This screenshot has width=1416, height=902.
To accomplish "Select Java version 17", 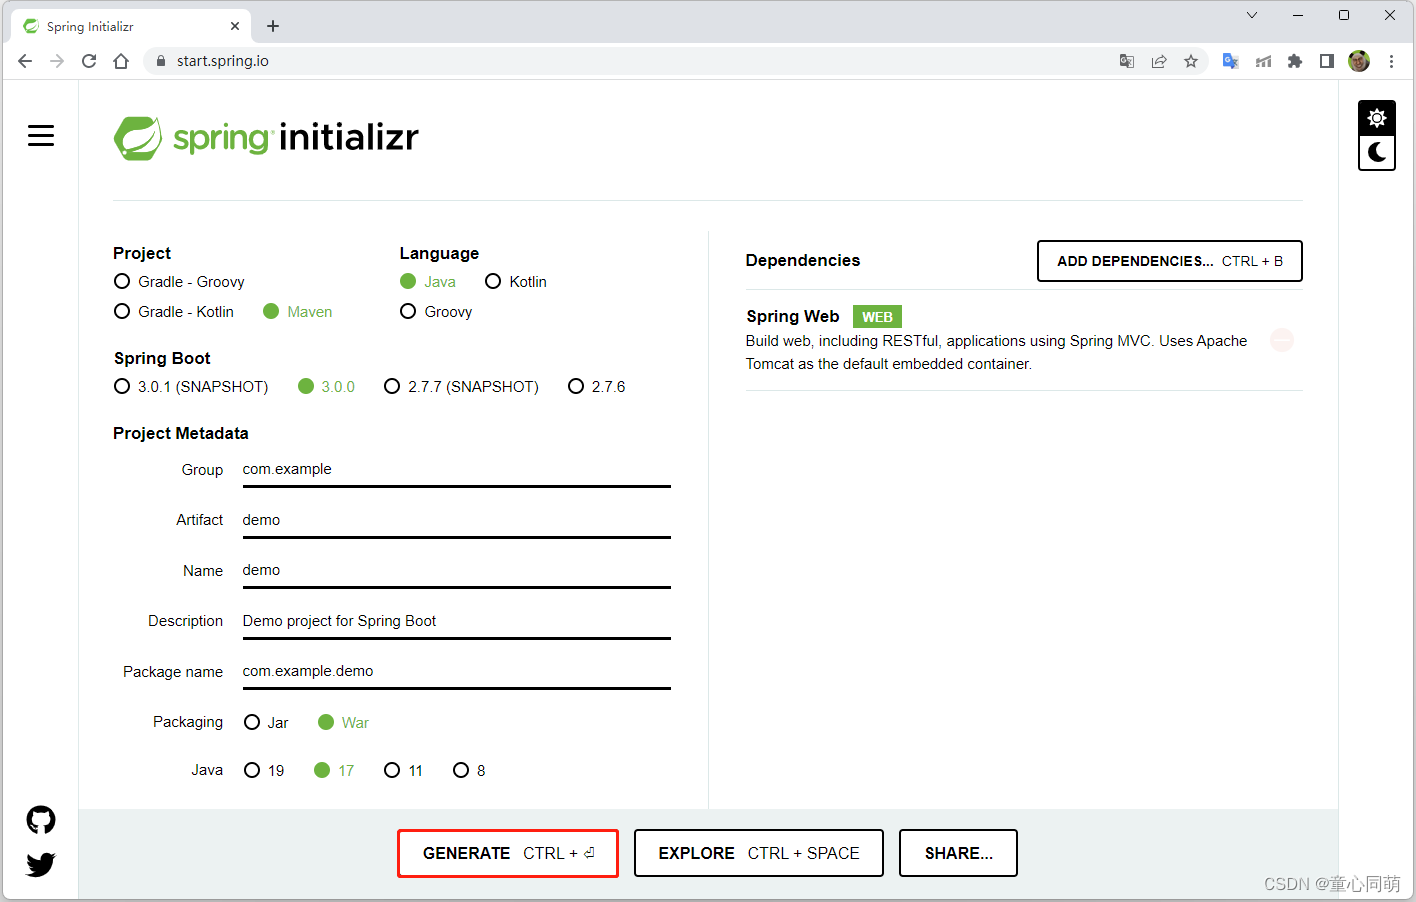I will point(334,771).
